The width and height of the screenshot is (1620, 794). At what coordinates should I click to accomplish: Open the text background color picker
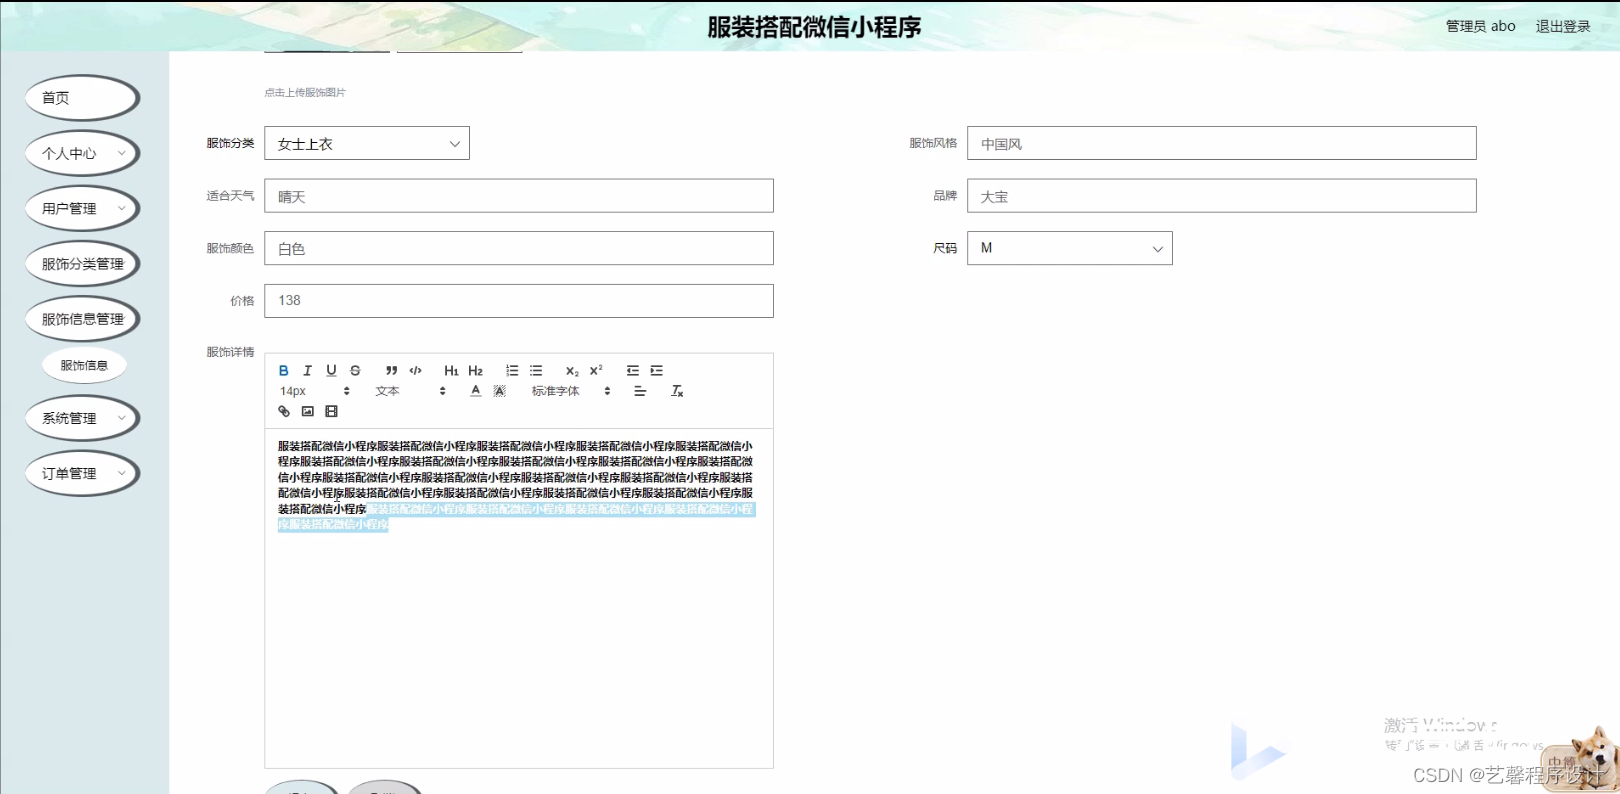[x=500, y=391]
